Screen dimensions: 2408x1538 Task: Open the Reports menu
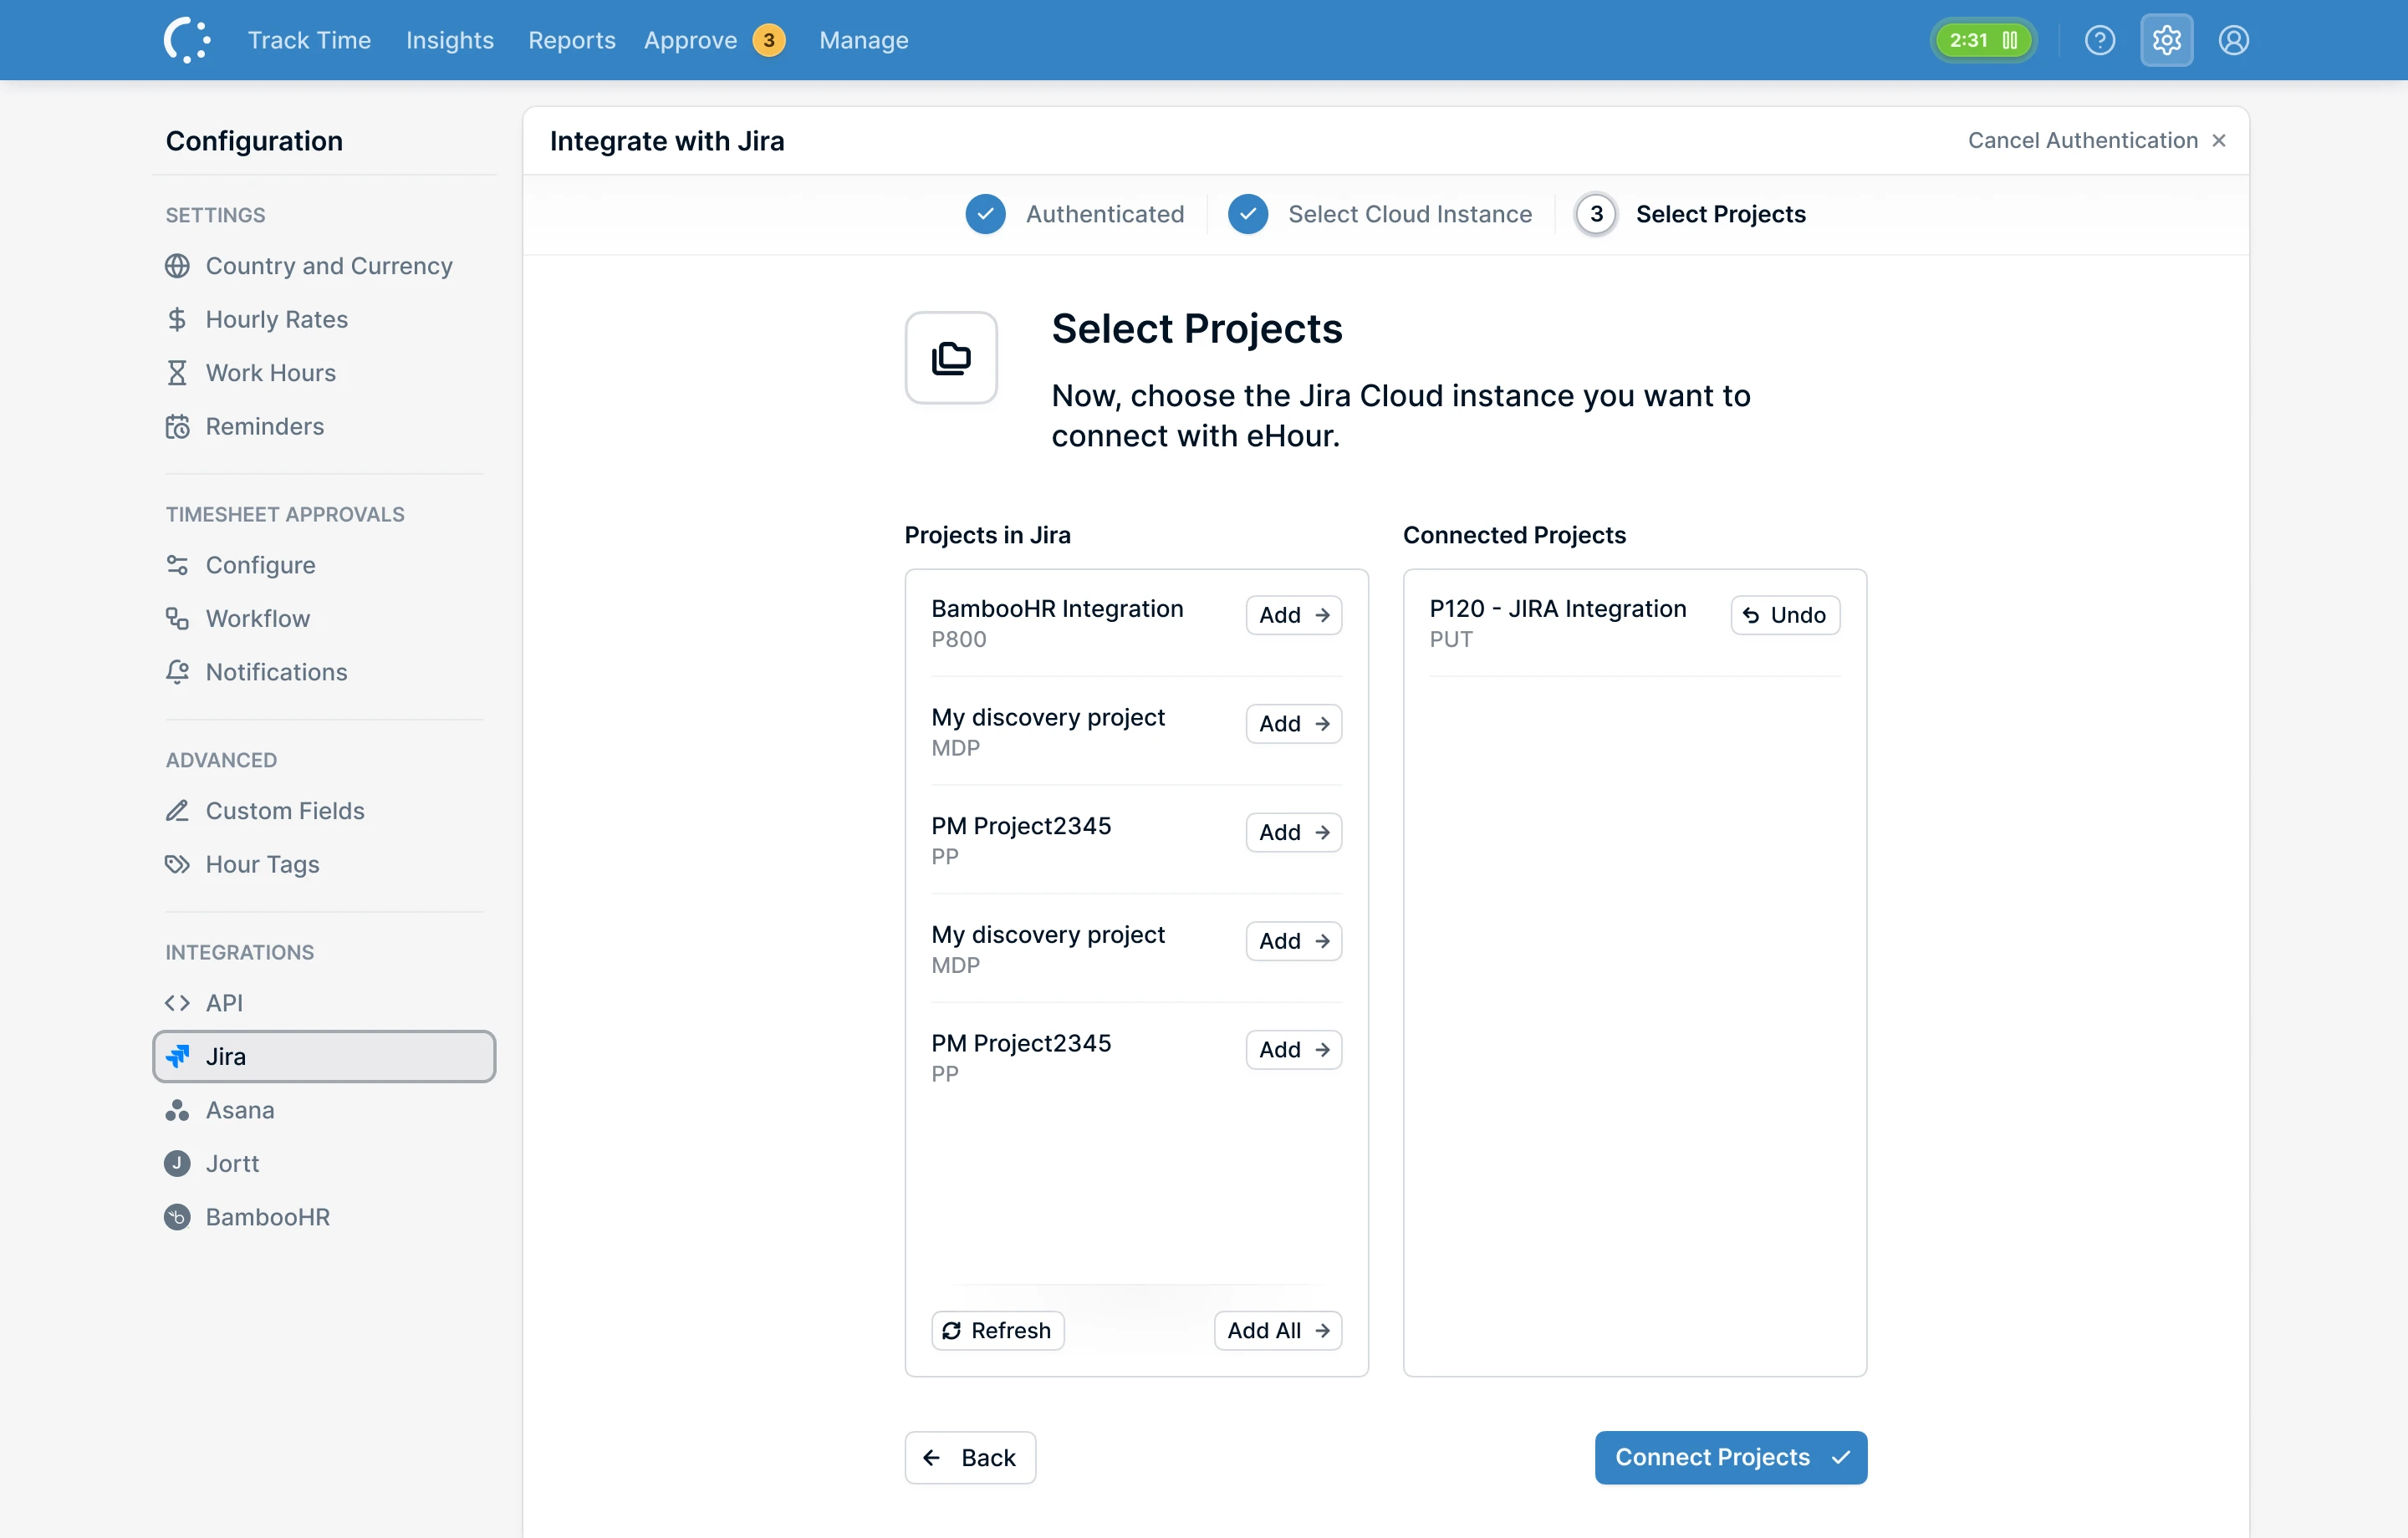(x=572, y=40)
